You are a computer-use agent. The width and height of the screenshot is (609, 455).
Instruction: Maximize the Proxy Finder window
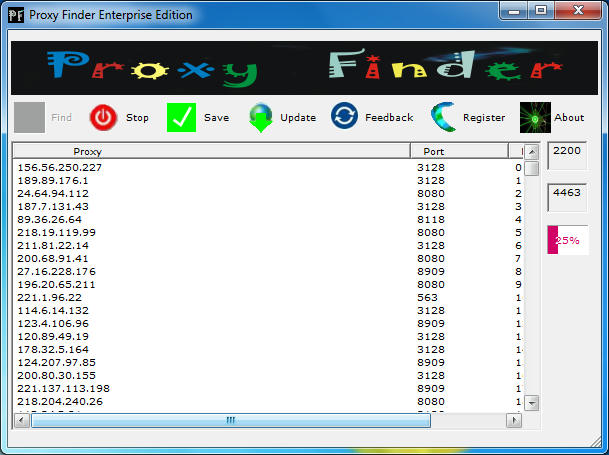541,10
